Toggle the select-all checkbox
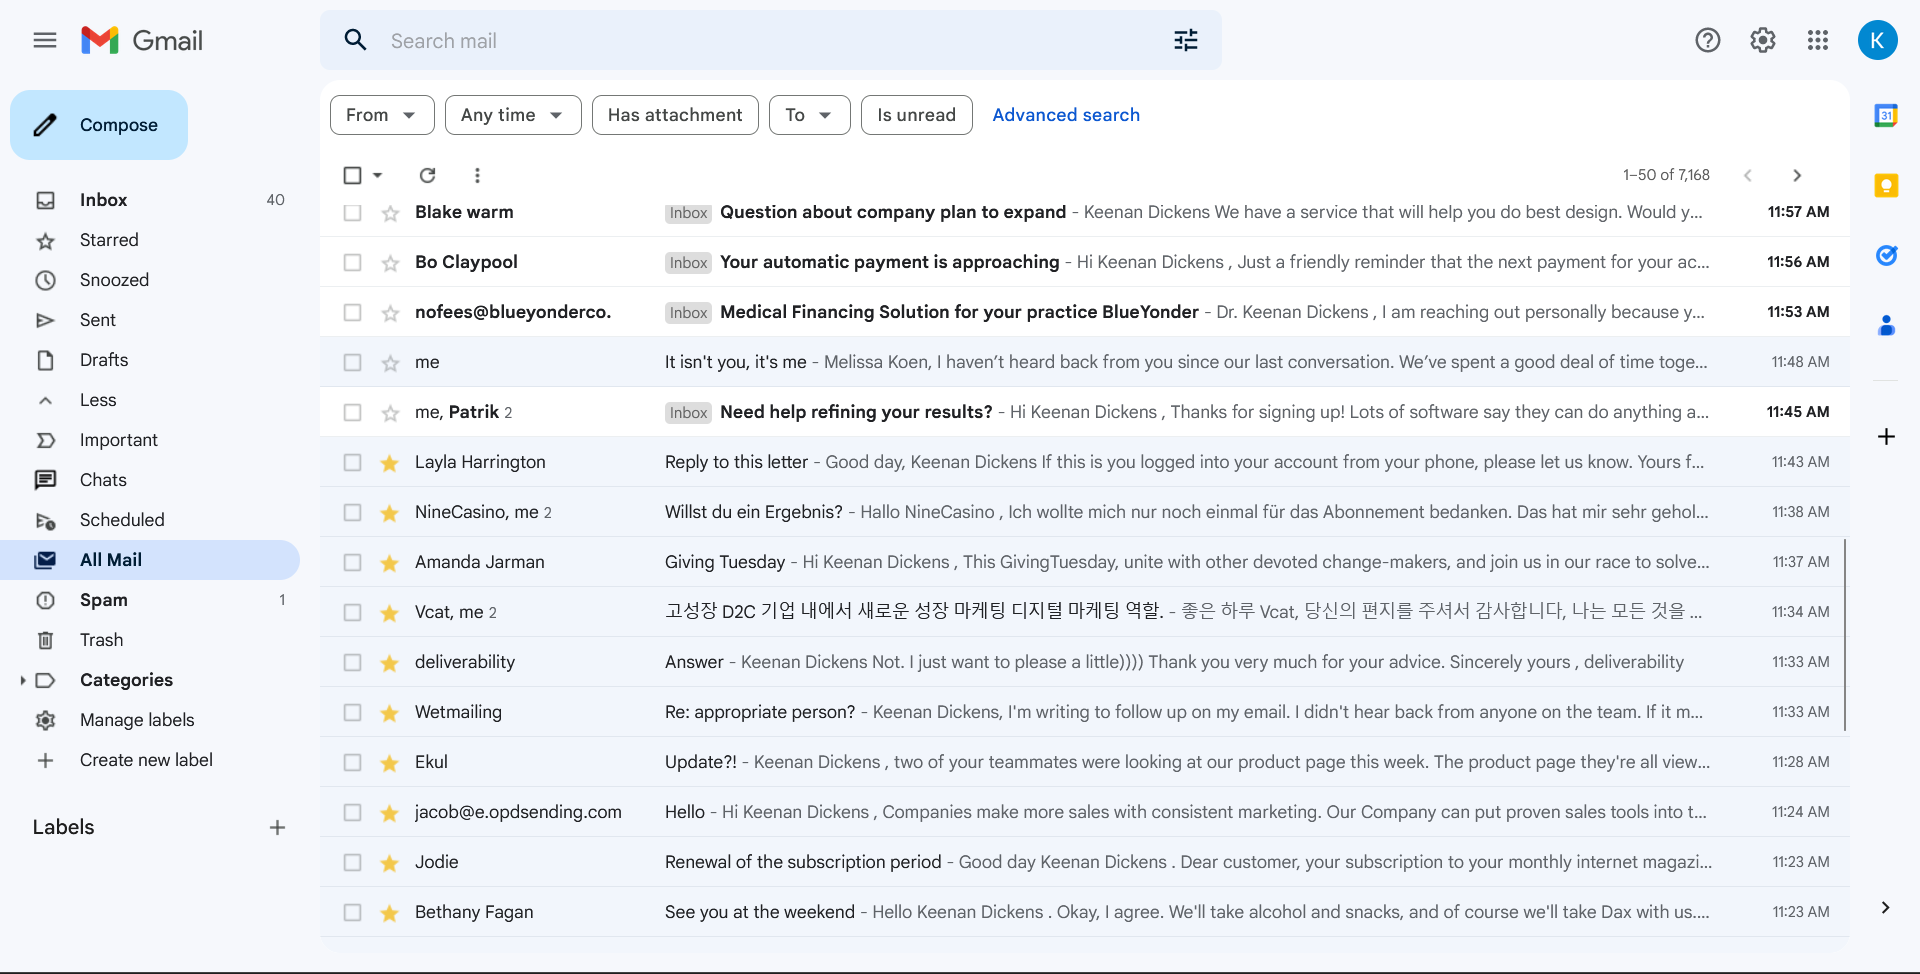The width and height of the screenshot is (1920, 974). pyautogui.click(x=352, y=175)
